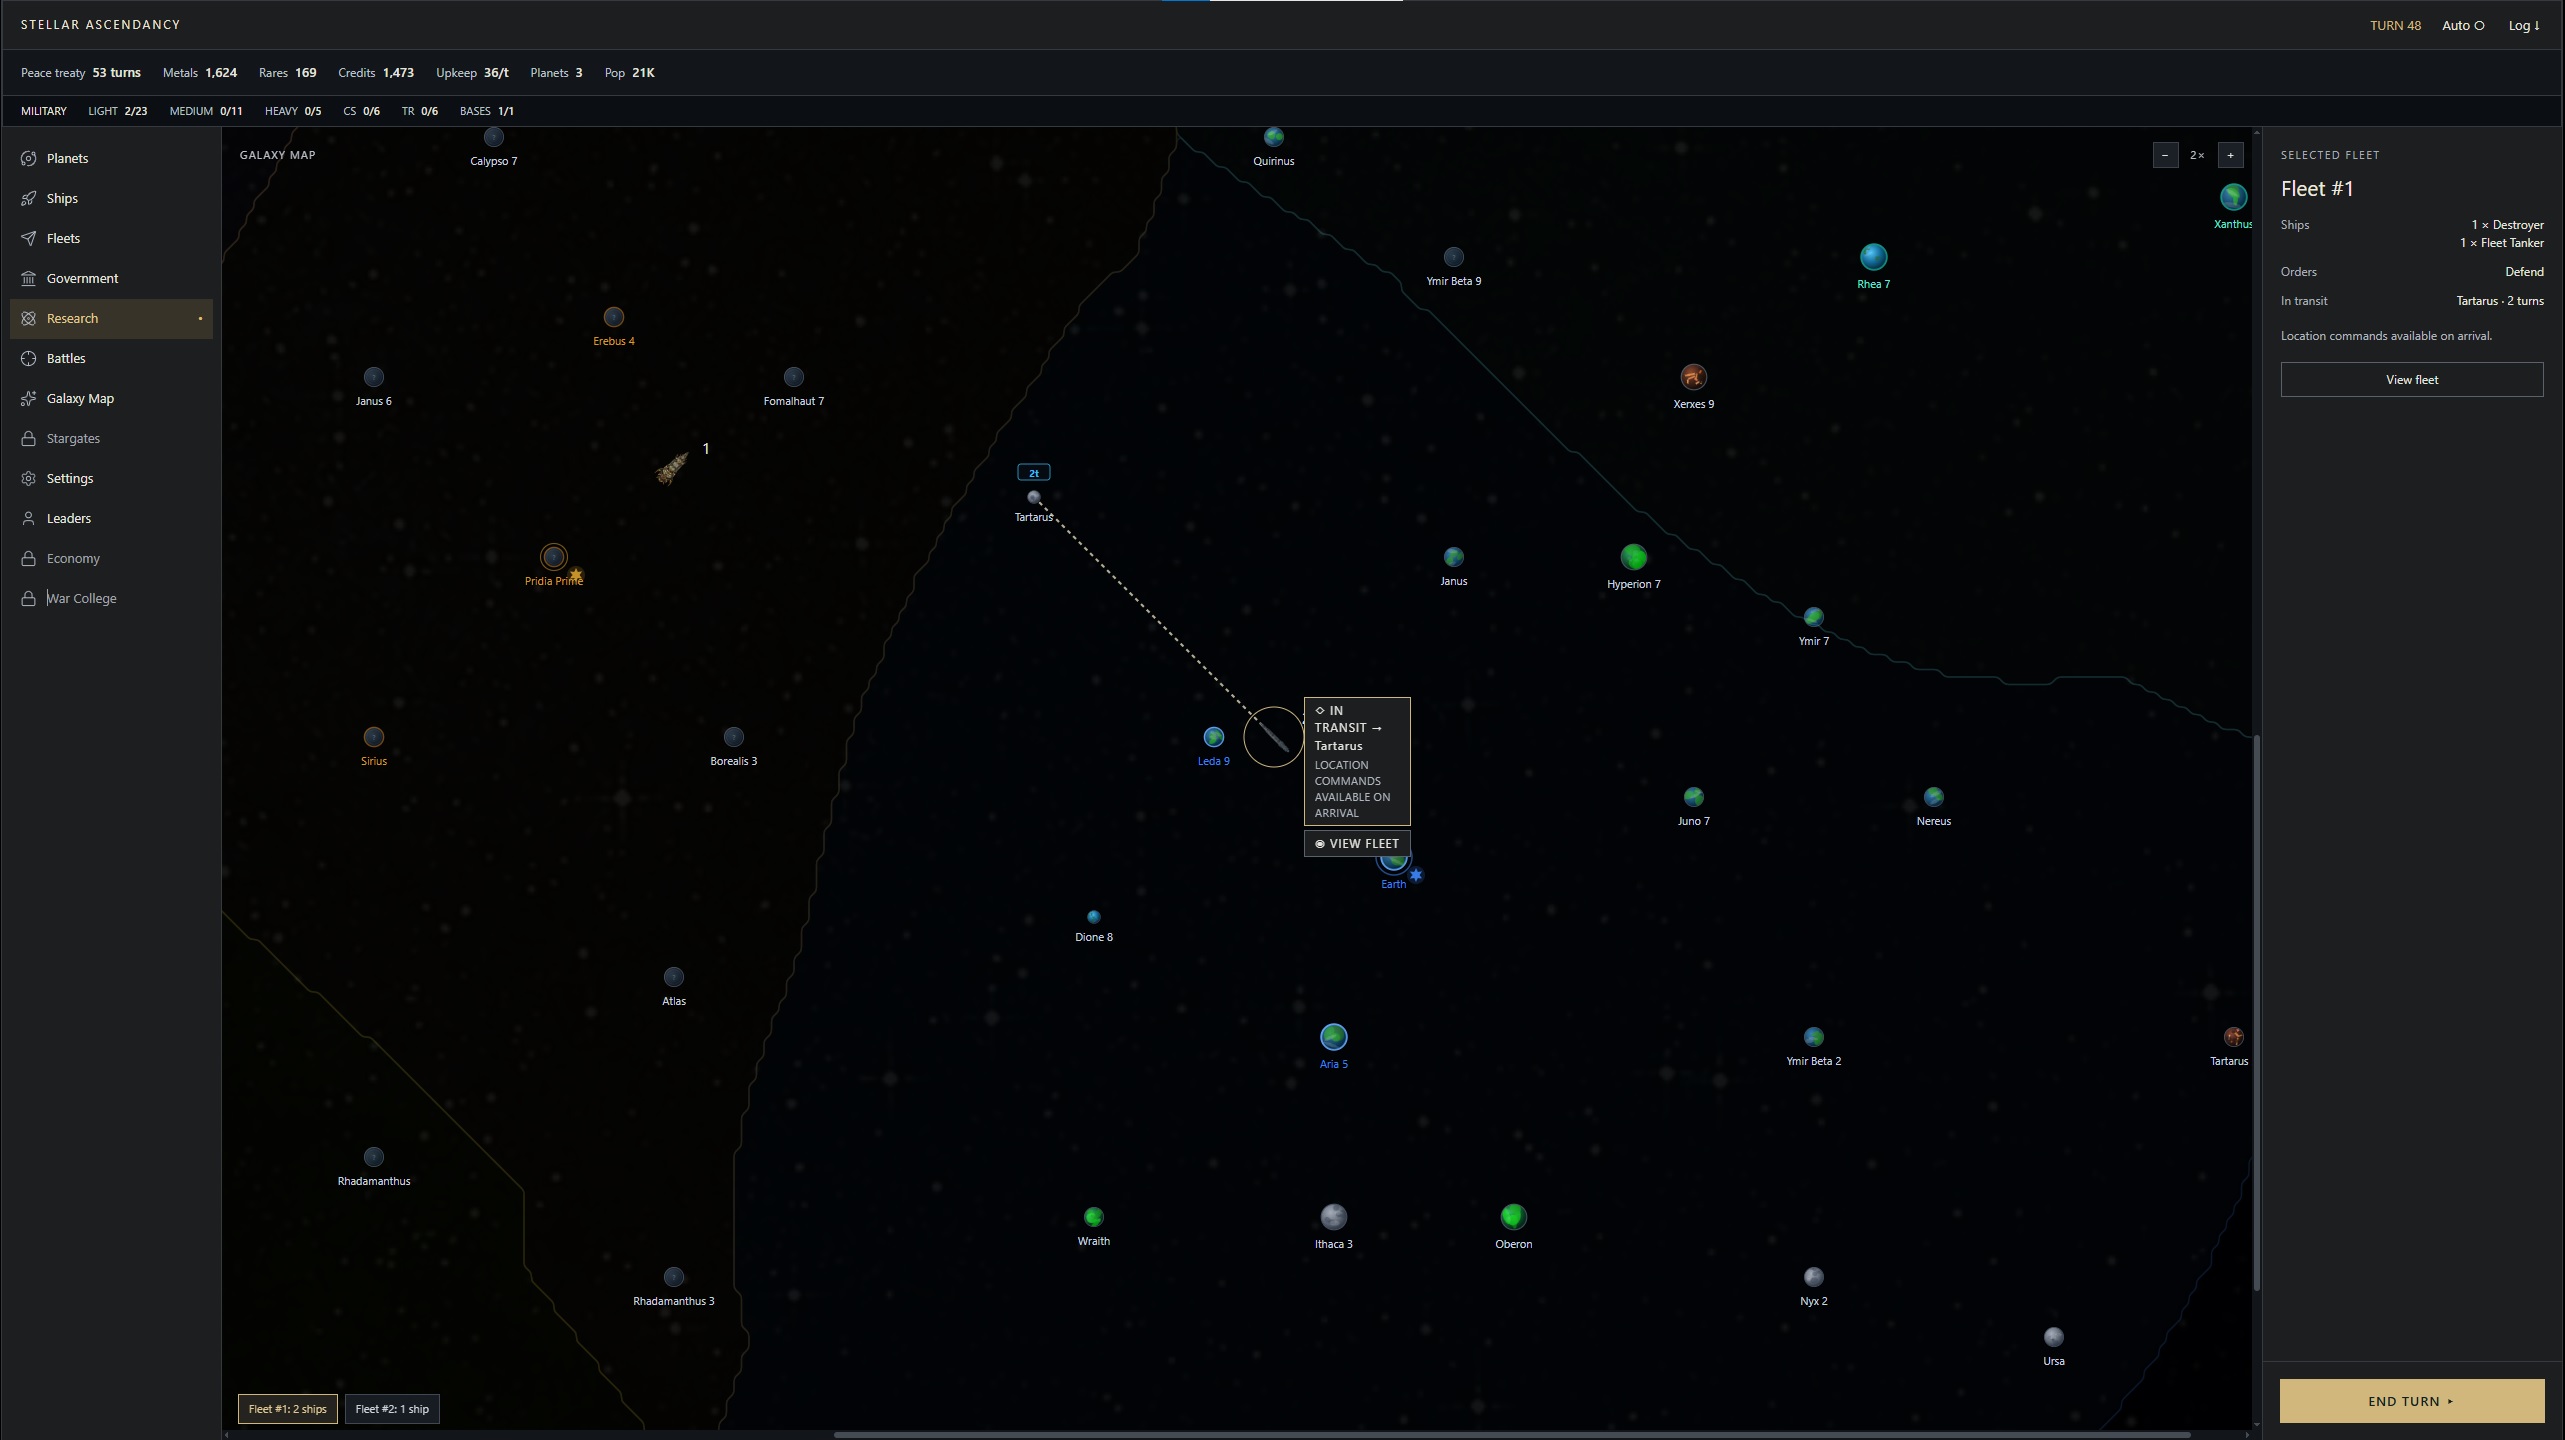Switch to the Fleet #2: 1 ship tab
This screenshot has height=1440, width=2565.
[x=392, y=1409]
